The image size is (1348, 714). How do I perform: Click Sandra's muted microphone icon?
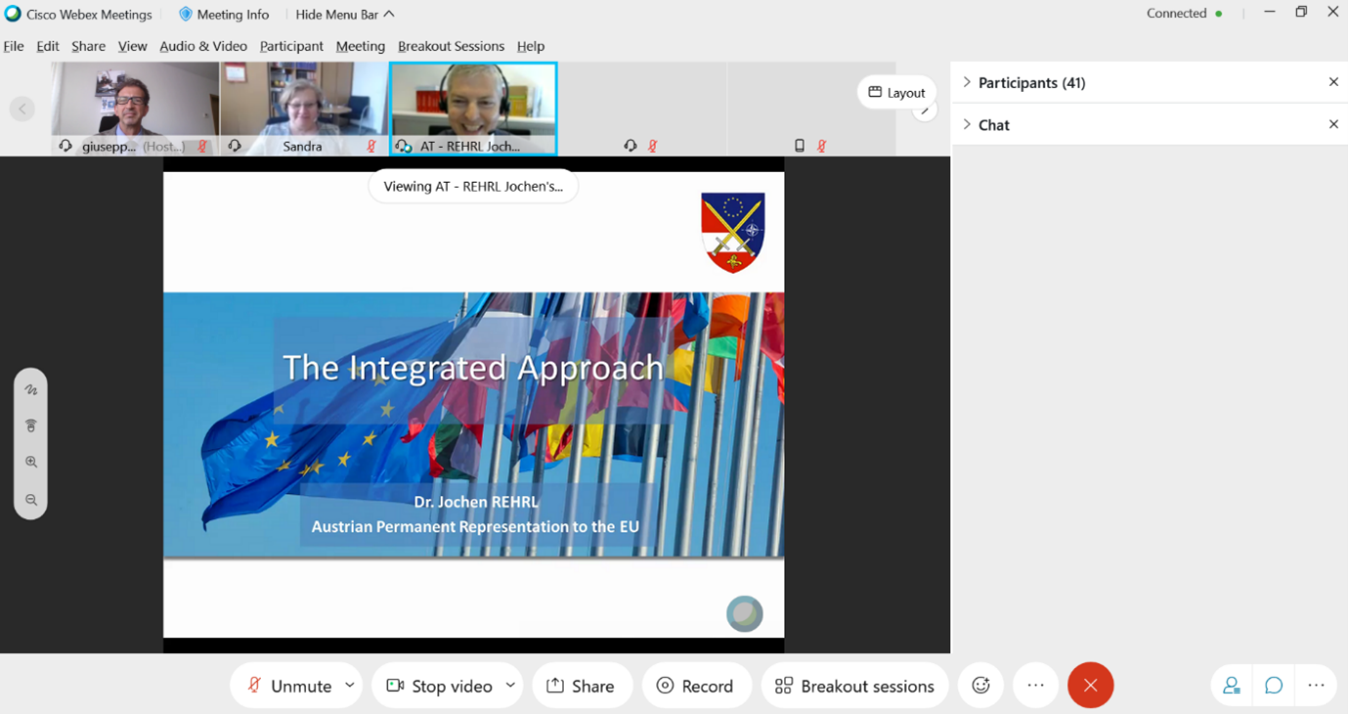click(371, 146)
